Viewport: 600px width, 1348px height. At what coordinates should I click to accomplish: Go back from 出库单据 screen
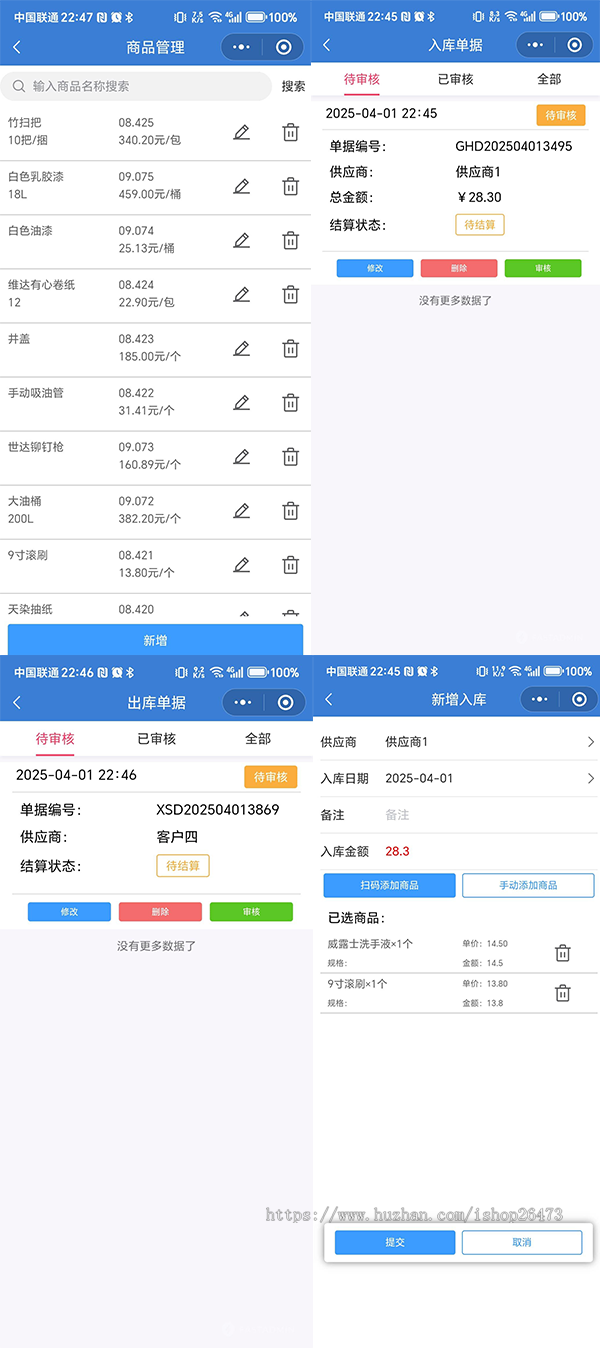[16, 702]
